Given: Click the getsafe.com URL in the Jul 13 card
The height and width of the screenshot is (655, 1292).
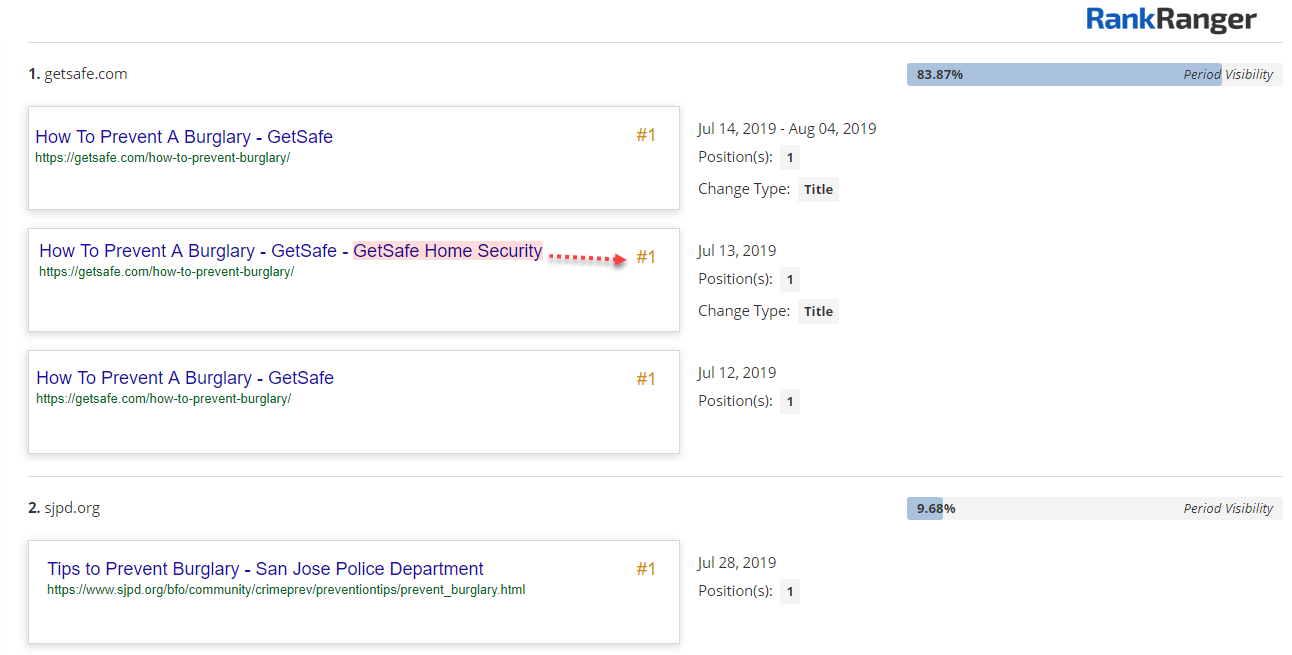Looking at the screenshot, I should point(166,271).
